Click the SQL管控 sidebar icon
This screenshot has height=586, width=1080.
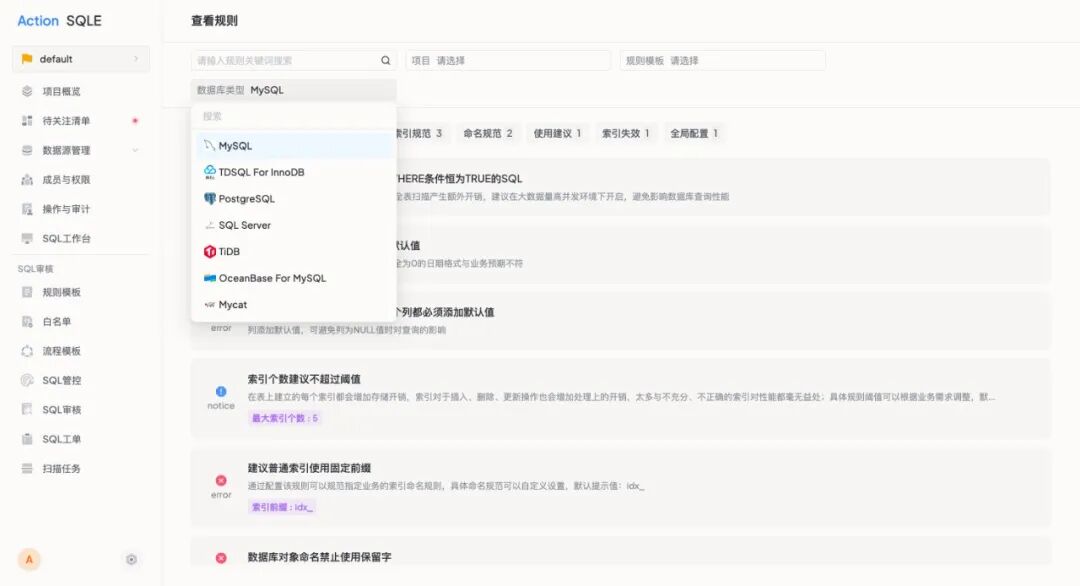(27, 380)
